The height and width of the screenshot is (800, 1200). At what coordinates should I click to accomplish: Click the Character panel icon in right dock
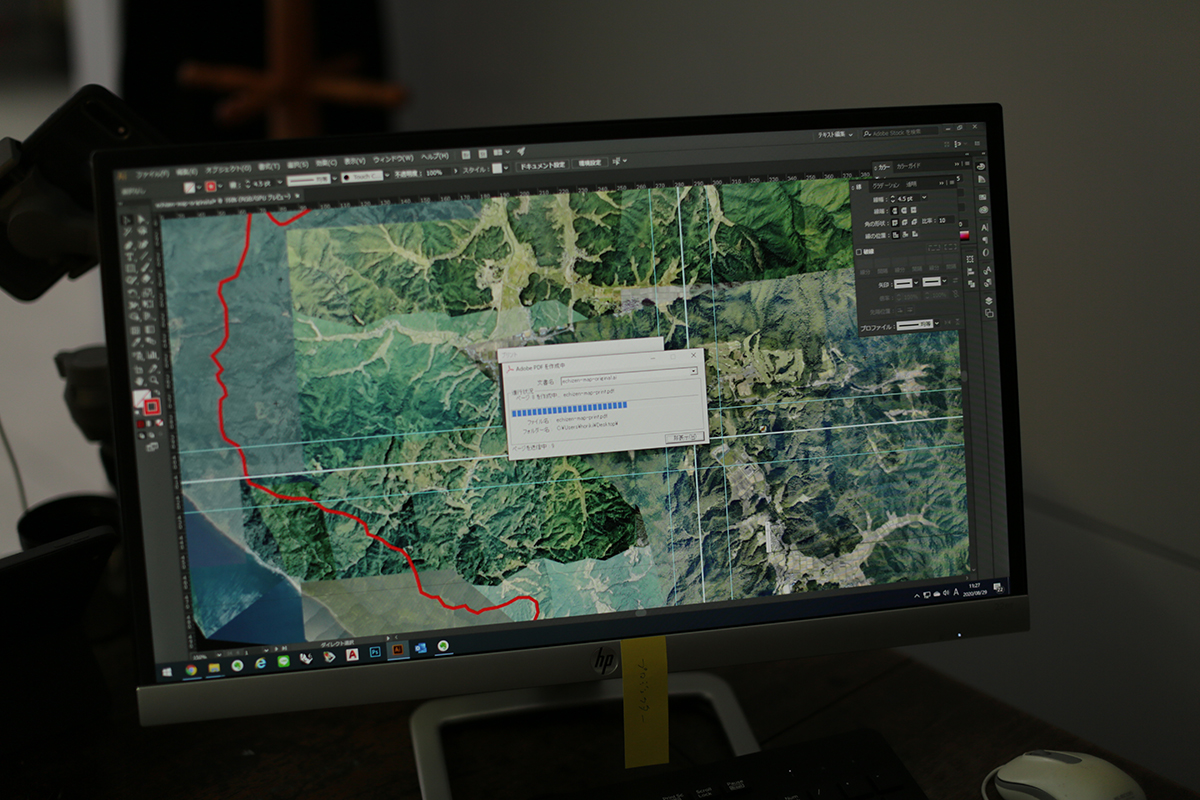pos(985,227)
